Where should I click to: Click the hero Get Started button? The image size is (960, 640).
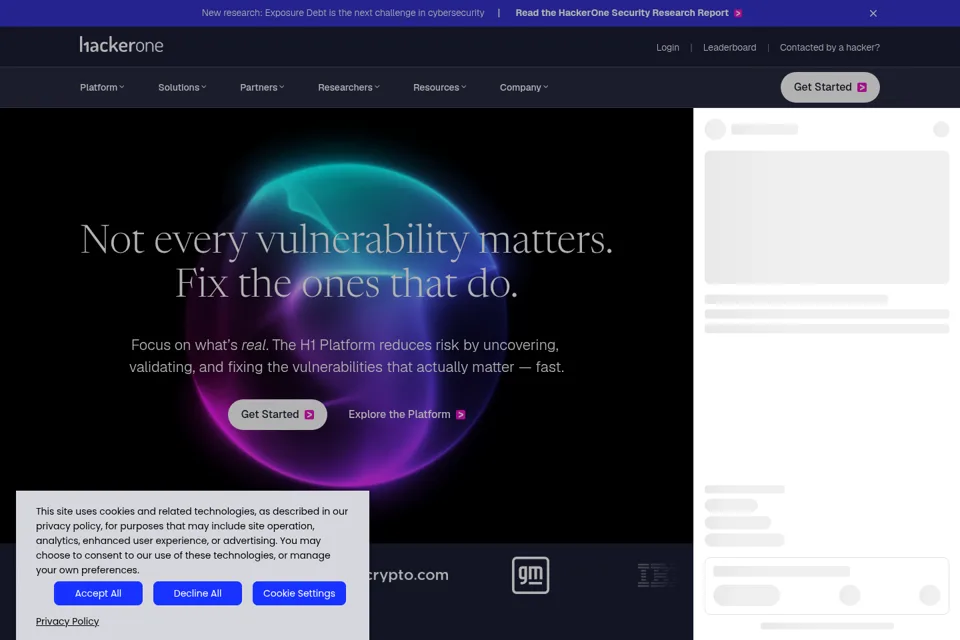click(x=277, y=415)
